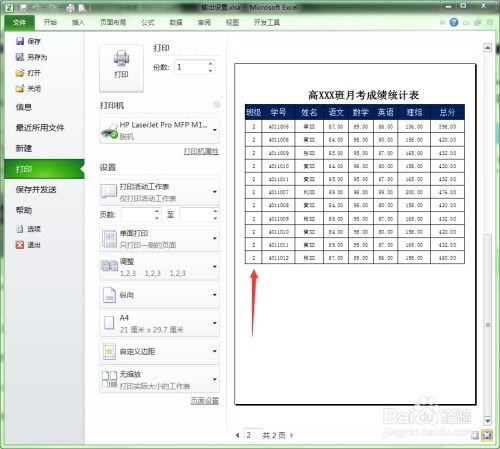The height and width of the screenshot is (449, 500).
Task: Click the preview scrollbar up arrow
Action: point(488,48)
